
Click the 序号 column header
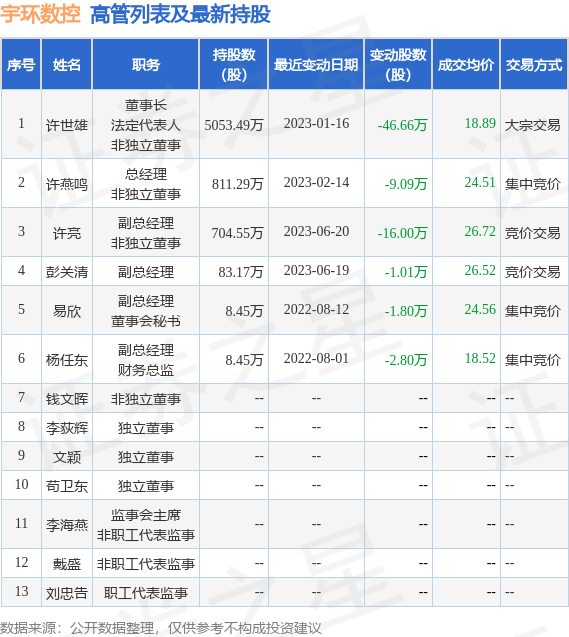[21, 65]
